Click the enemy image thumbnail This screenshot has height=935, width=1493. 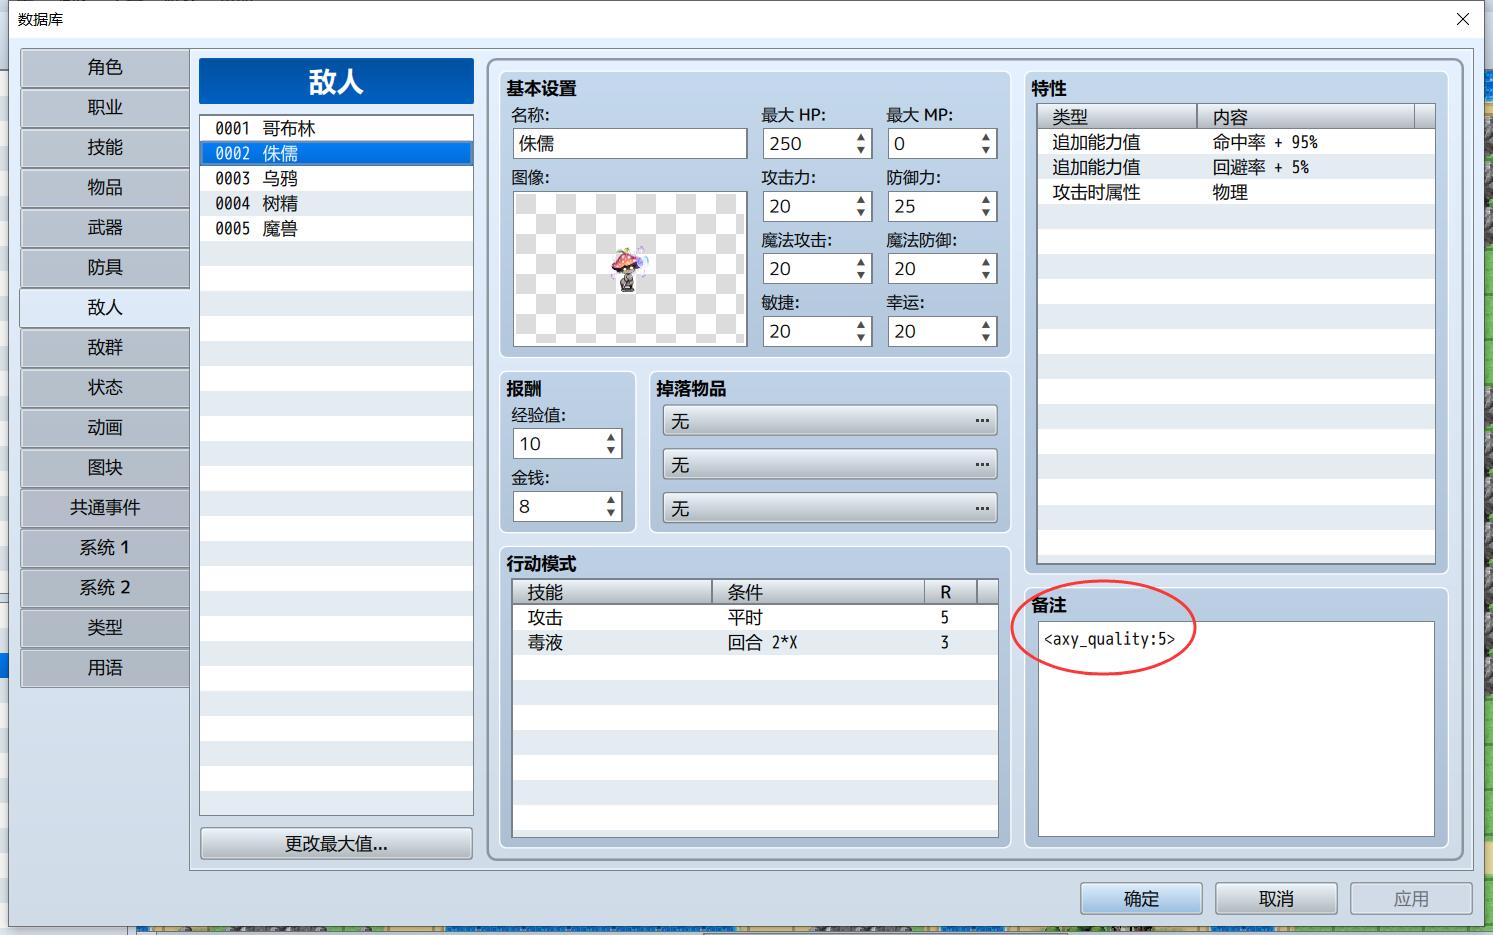[x=630, y=269]
